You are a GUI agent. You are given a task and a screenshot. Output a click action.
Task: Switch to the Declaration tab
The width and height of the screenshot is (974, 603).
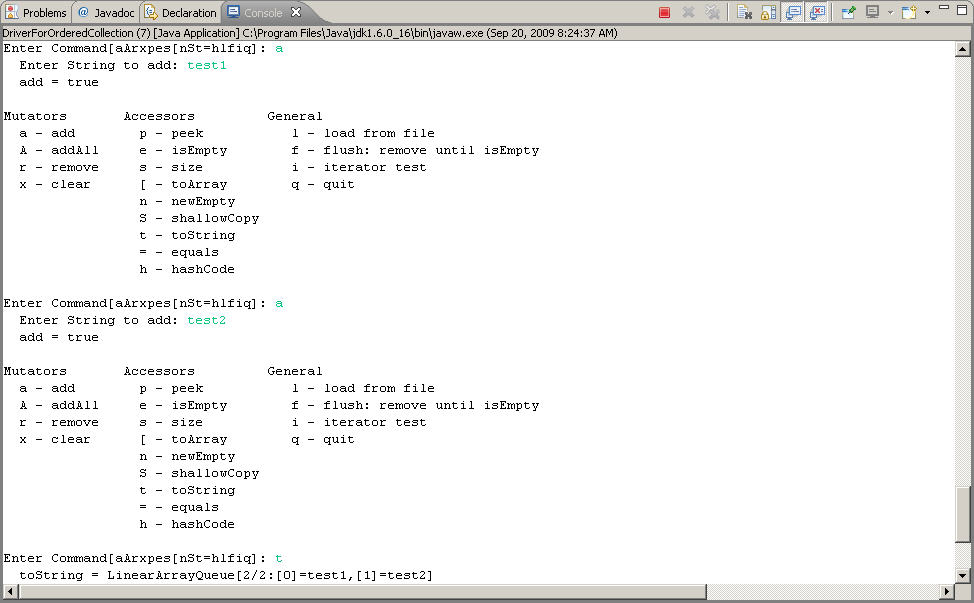point(178,12)
